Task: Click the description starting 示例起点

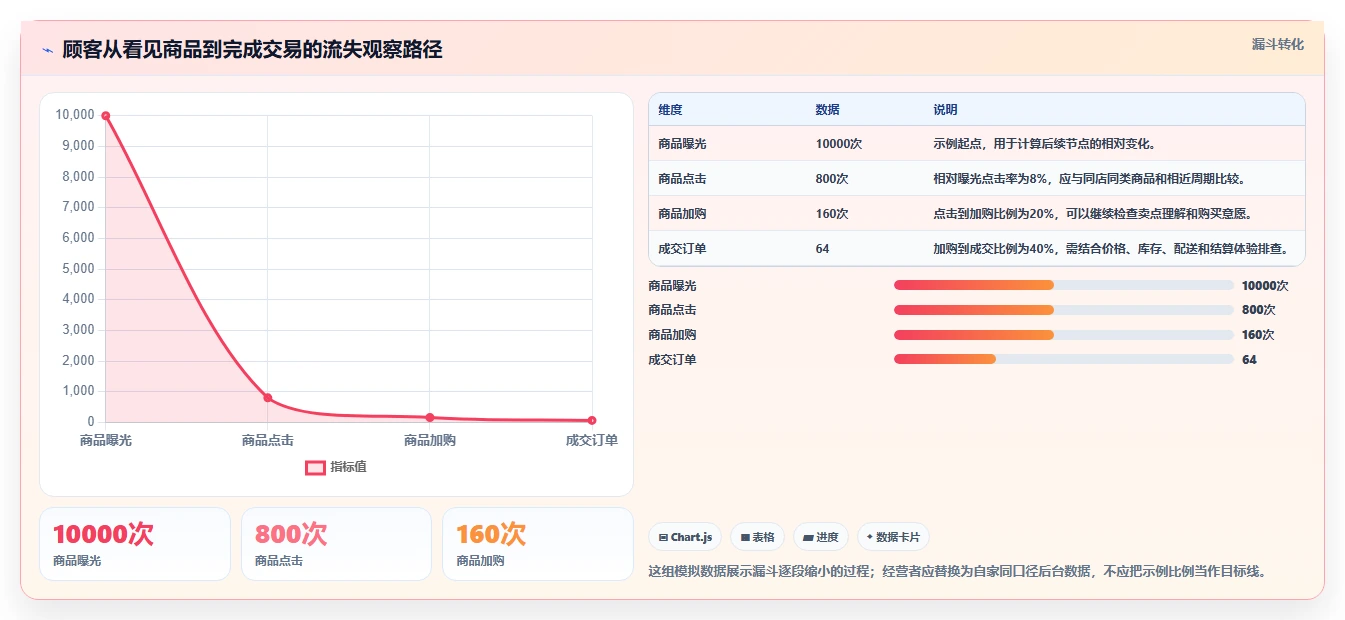Action: [1045, 144]
